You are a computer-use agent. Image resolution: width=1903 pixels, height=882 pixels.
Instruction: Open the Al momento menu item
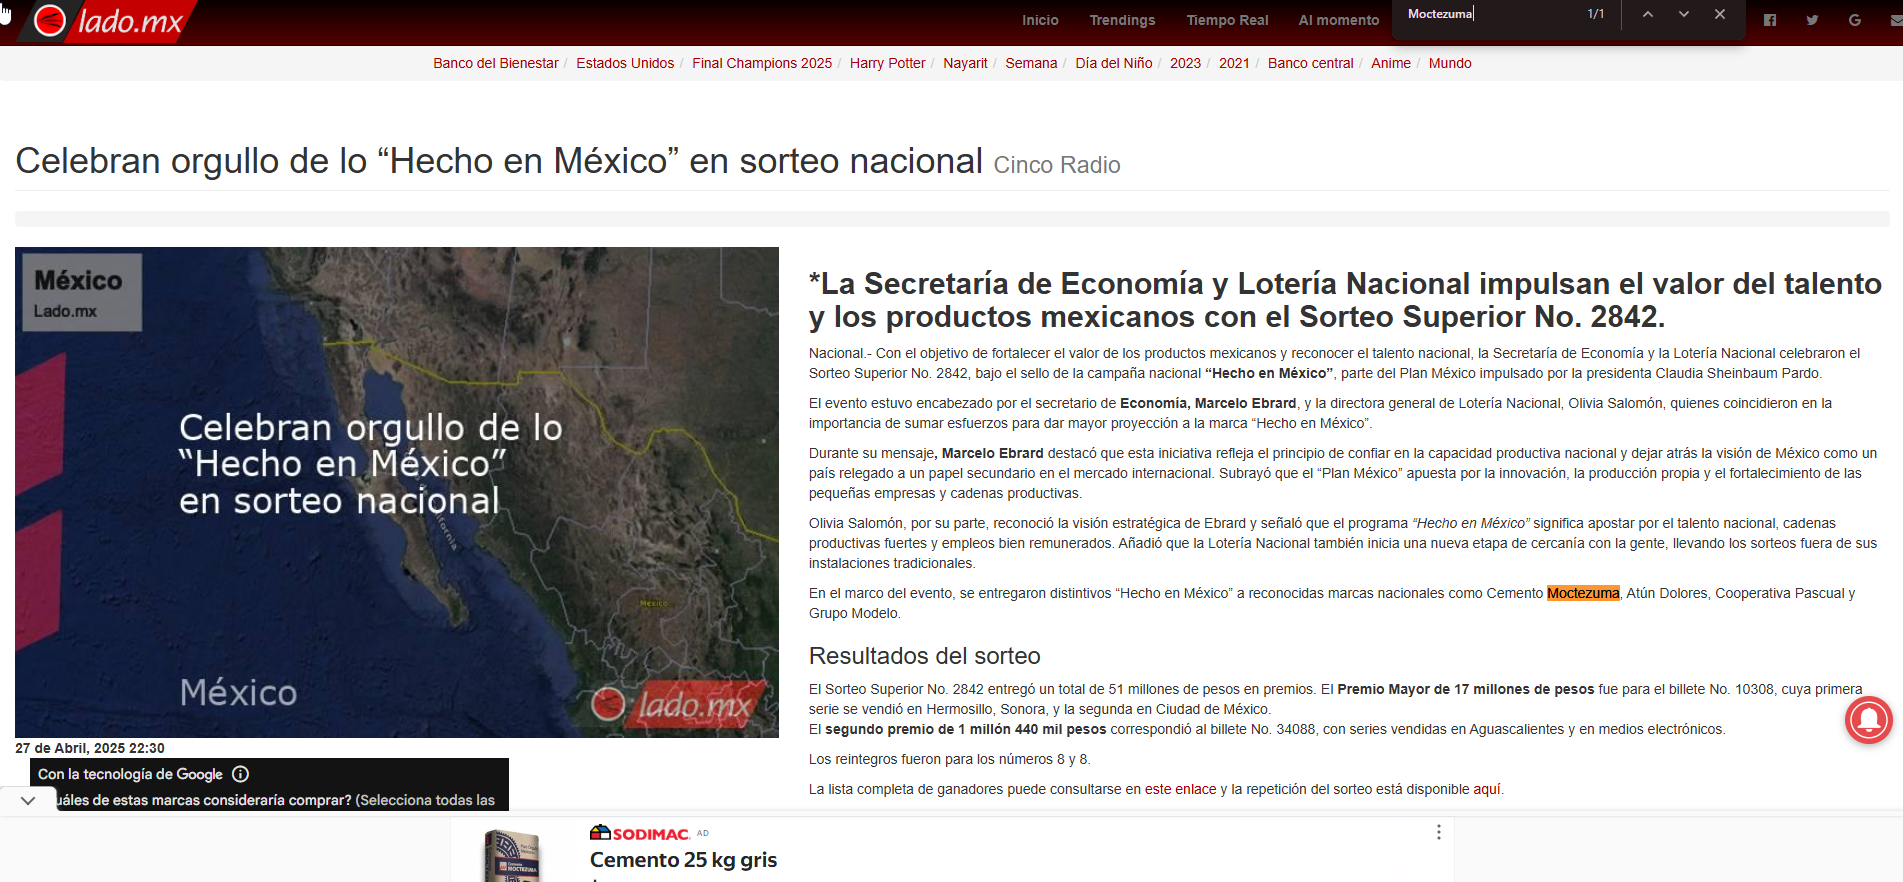click(1338, 20)
